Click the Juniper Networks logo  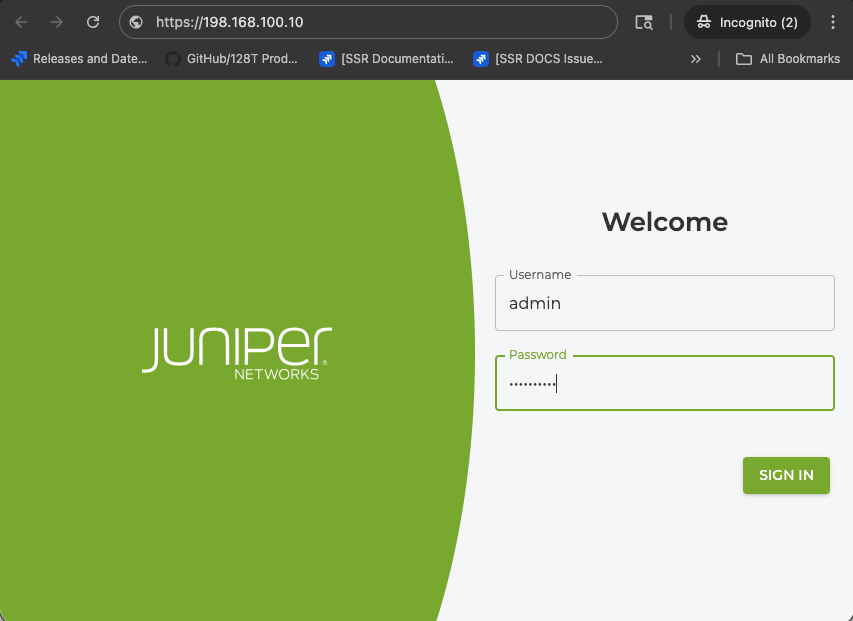coord(237,353)
